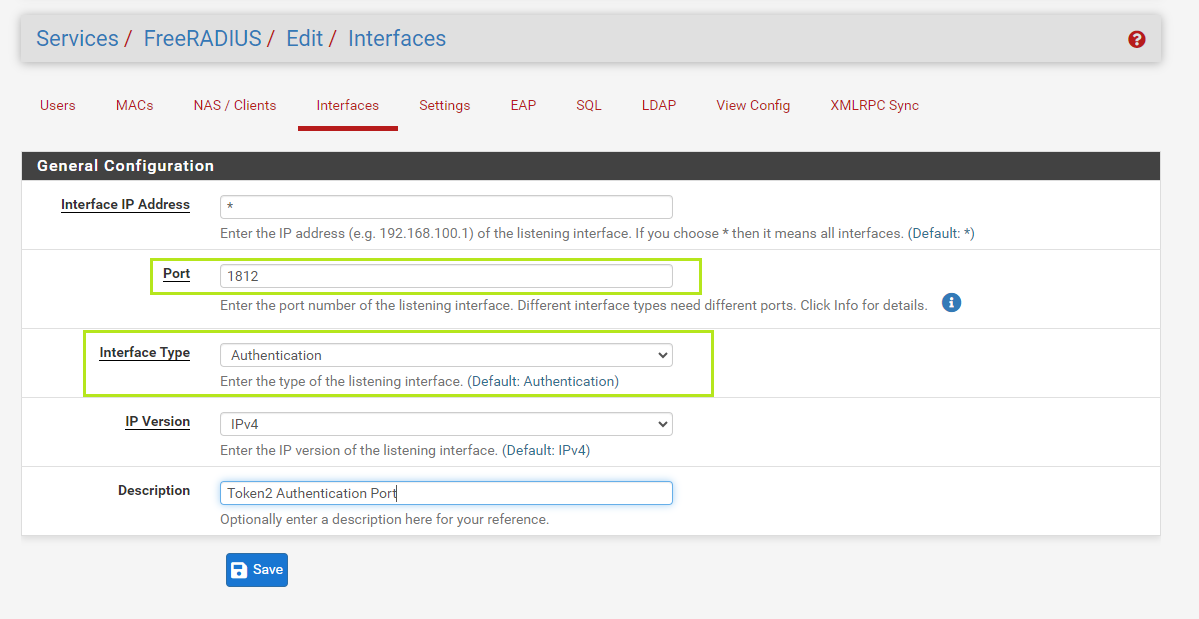This screenshot has height=619, width=1199.
Task: Click into the Port input field
Action: tap(447, 276)
